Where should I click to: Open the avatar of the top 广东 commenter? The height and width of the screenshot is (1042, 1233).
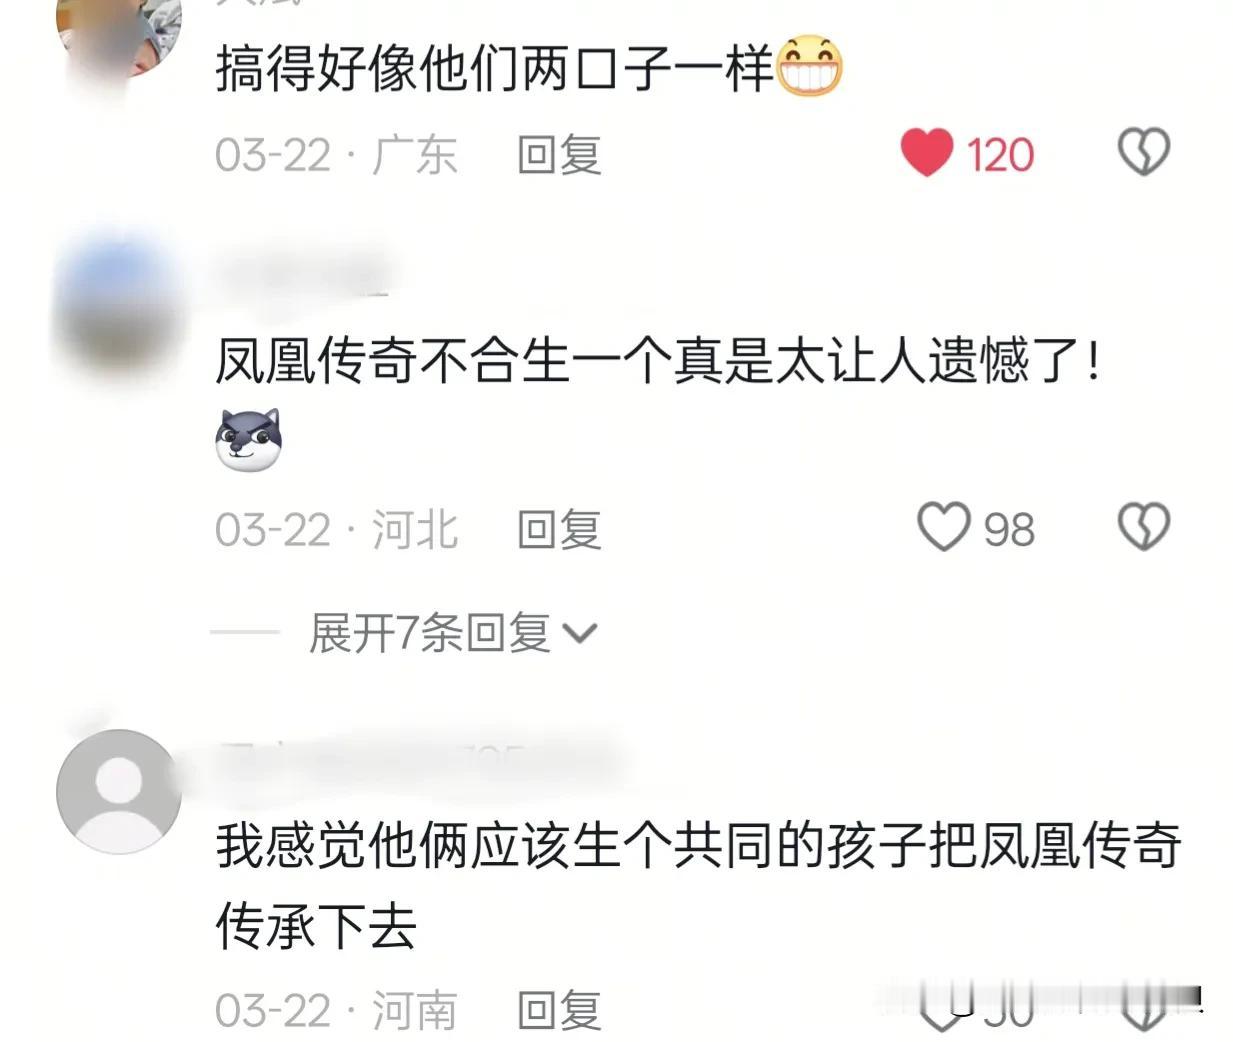[119, 36]
